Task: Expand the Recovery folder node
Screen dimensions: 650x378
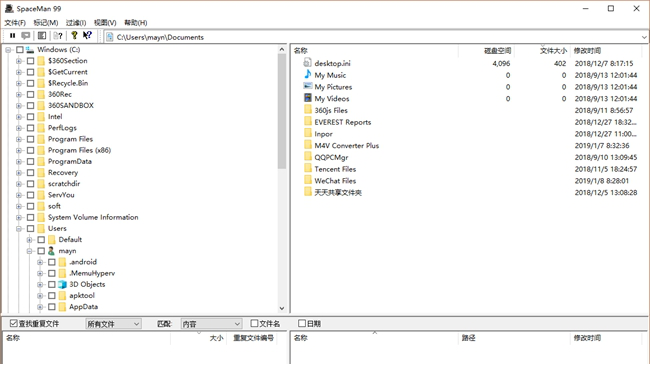Action: tap(19, 173)
